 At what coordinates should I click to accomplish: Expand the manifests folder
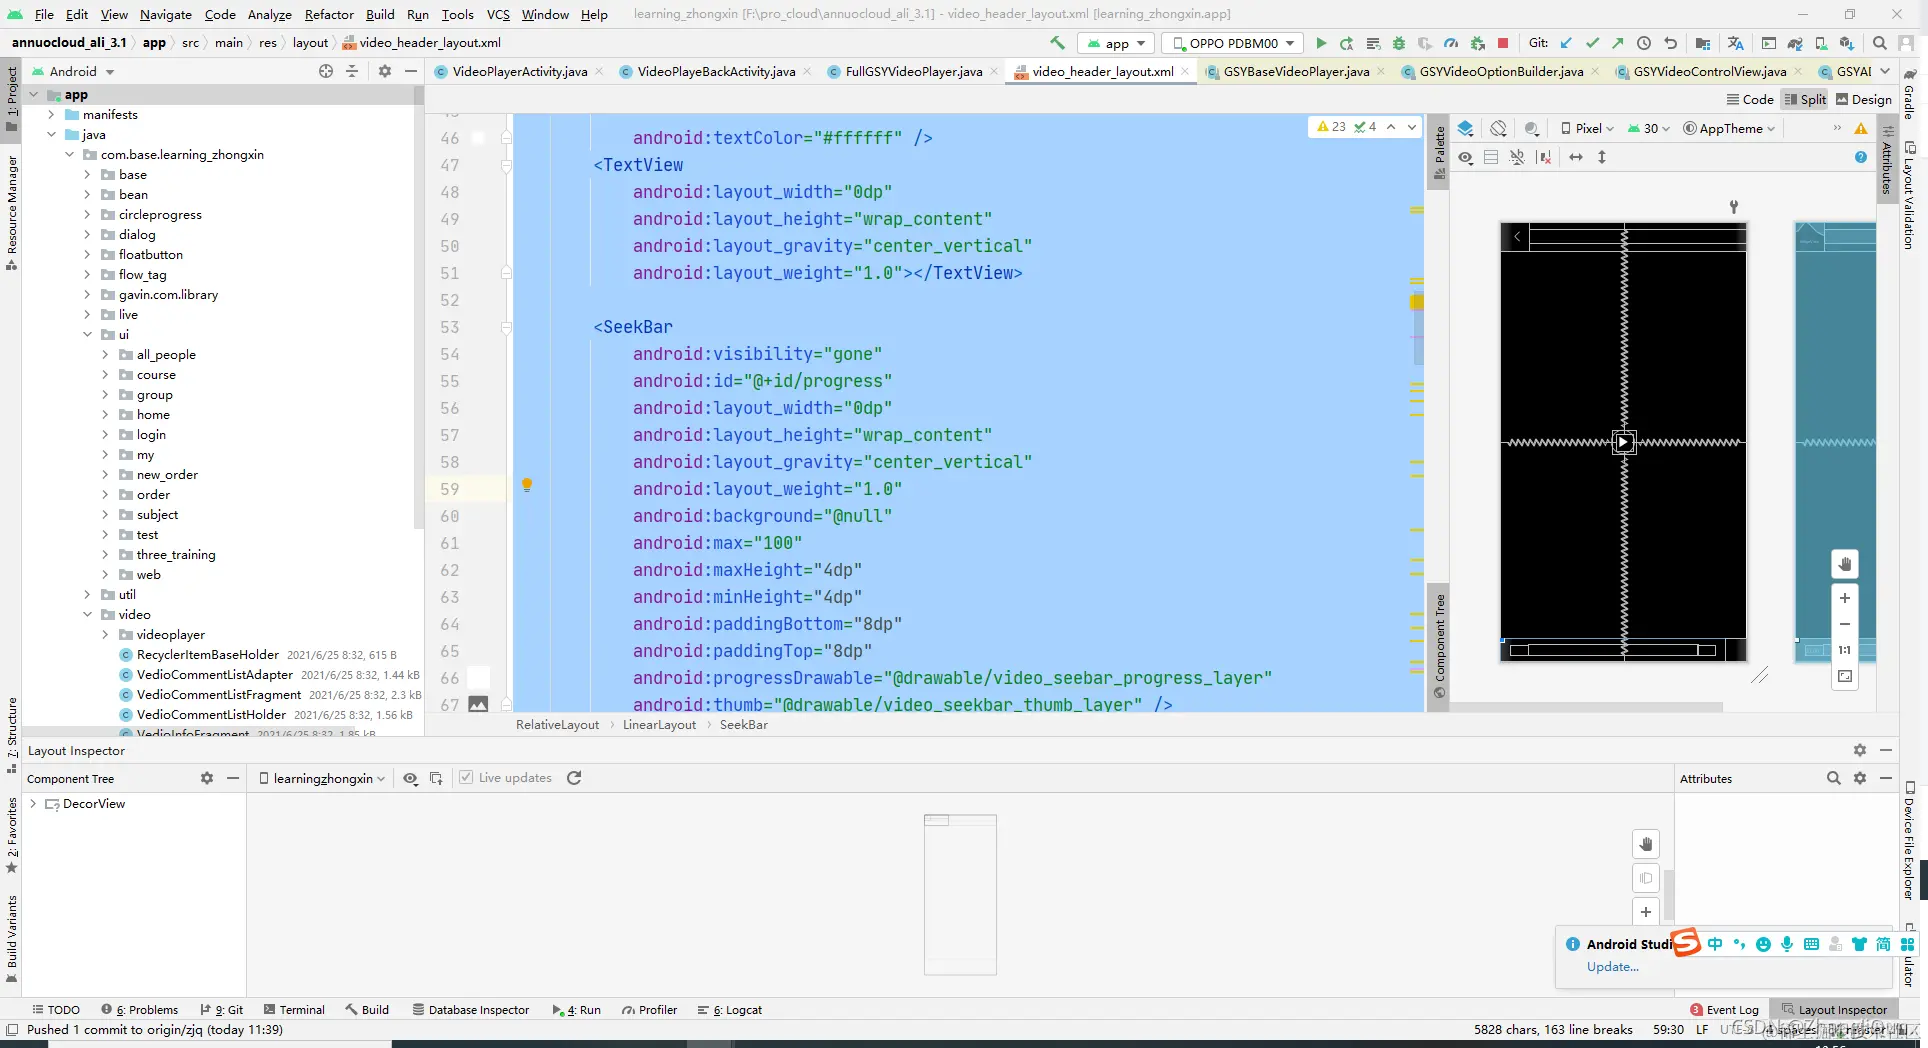(52, 115)
